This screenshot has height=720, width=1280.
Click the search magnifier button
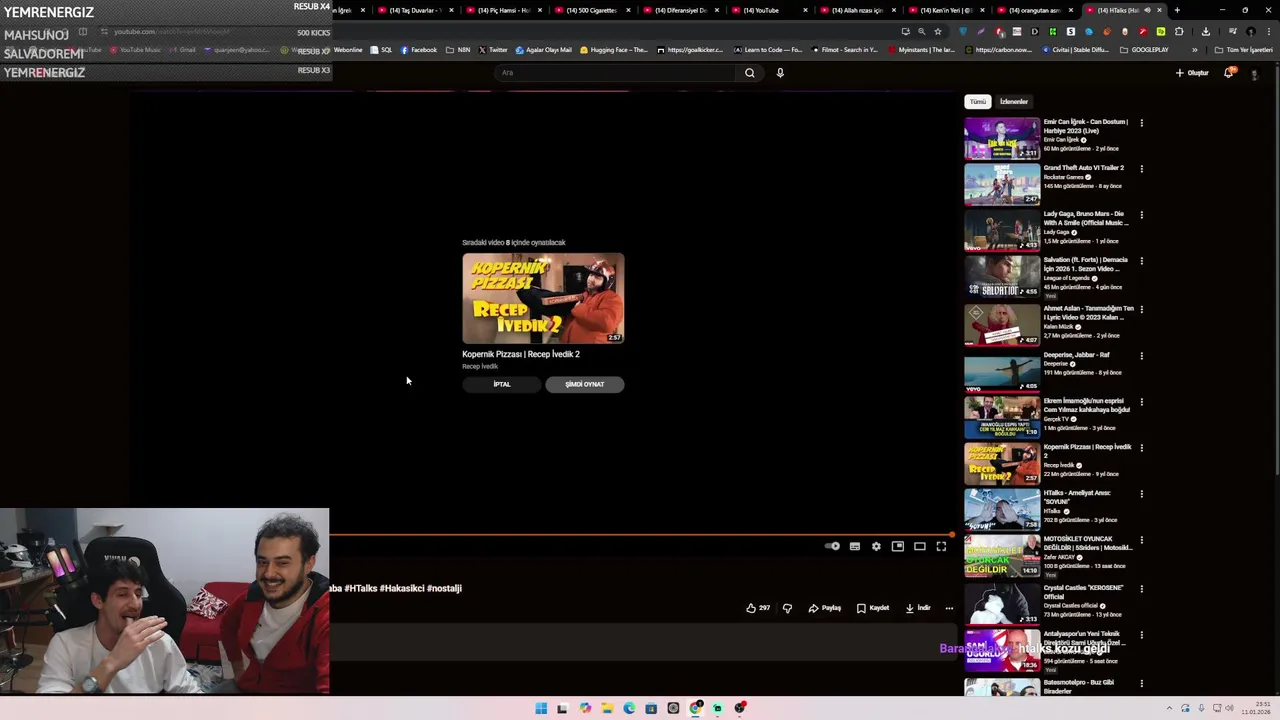click(749, 72)
